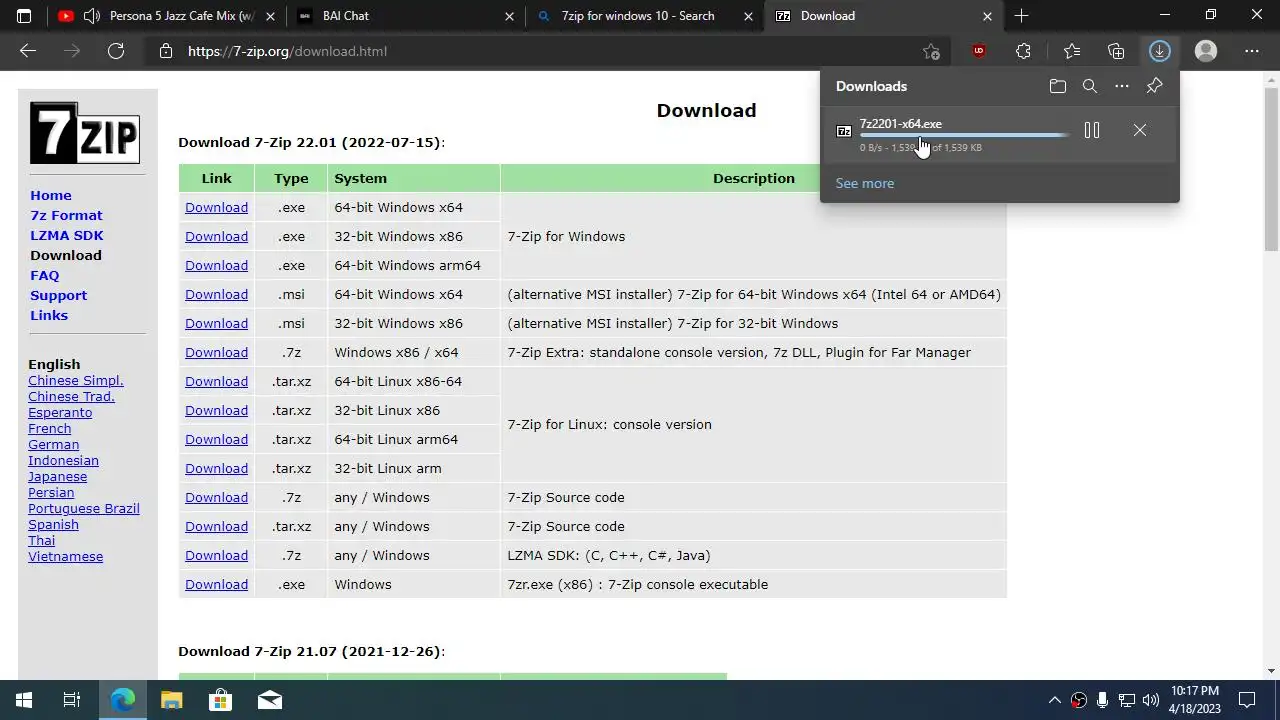The height and width of the screenshot is (720, 1280).
Task: Cancel the 7z2201-x64.exe download
Action: pyautogui.click(x=1140, y=130)
